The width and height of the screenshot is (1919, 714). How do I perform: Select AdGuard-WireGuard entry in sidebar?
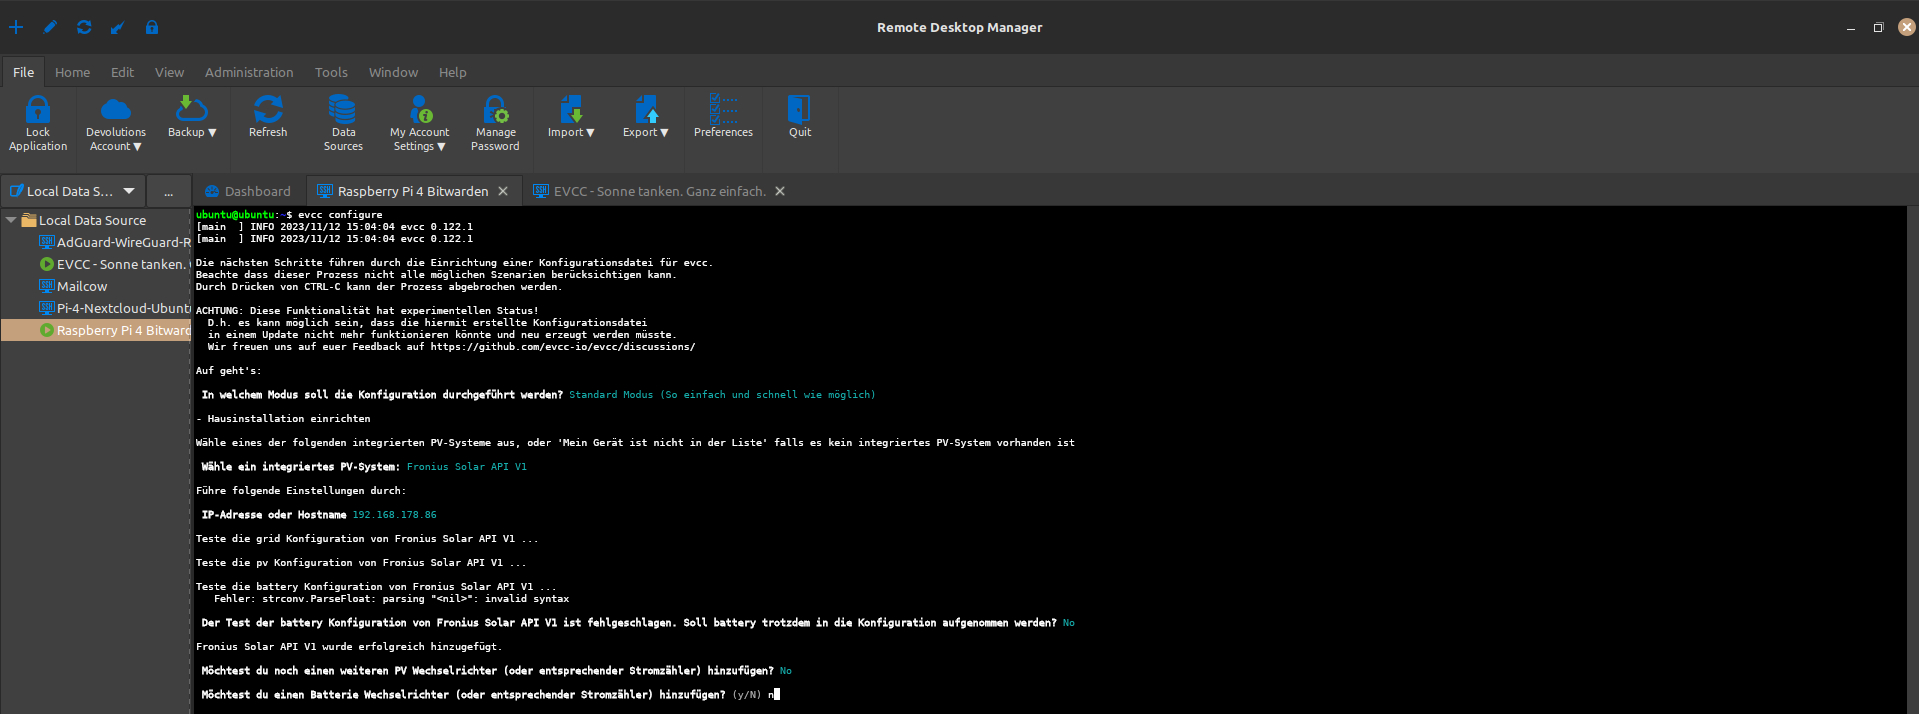click(122, 242)
